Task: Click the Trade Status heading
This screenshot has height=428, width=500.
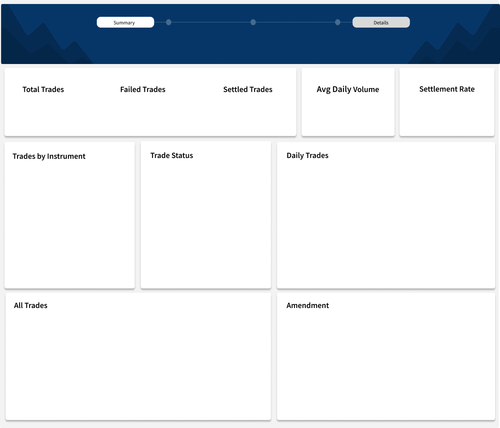Action: pos(172,155)
